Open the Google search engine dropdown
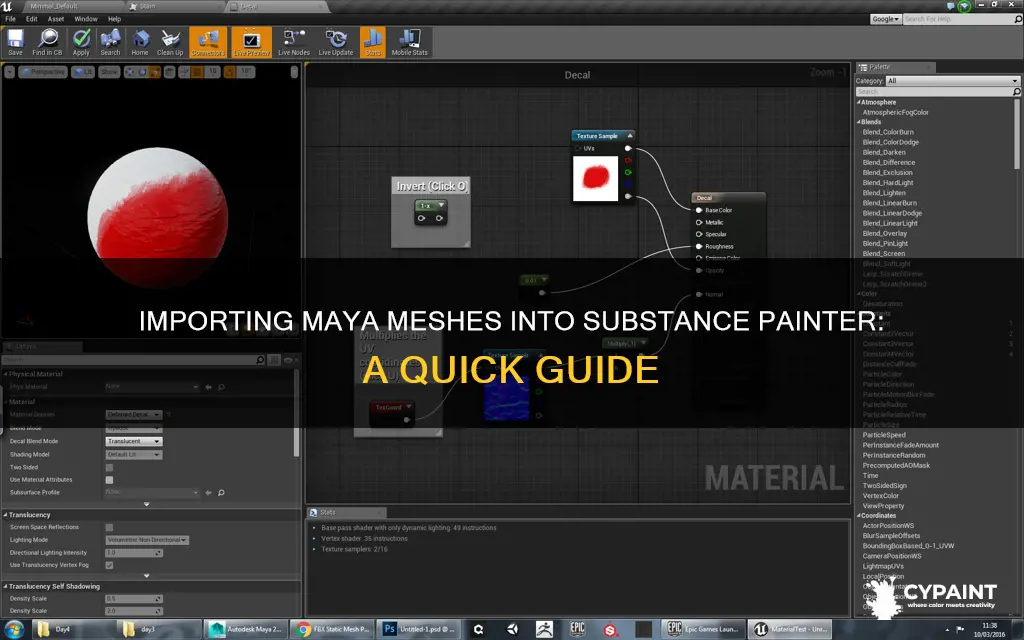The image size is (1024, 640). click(x=886, y=19)
